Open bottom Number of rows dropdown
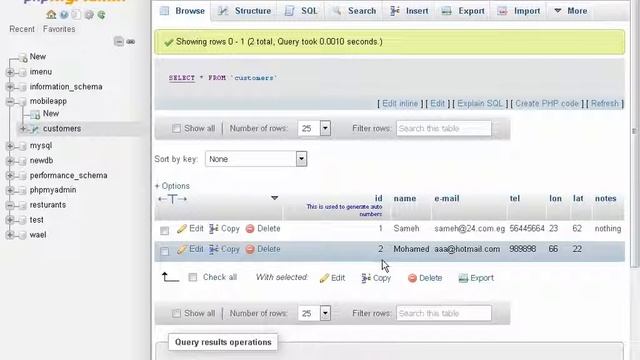The width and height of the screenshot is (640, 360). tap(314, 313)
